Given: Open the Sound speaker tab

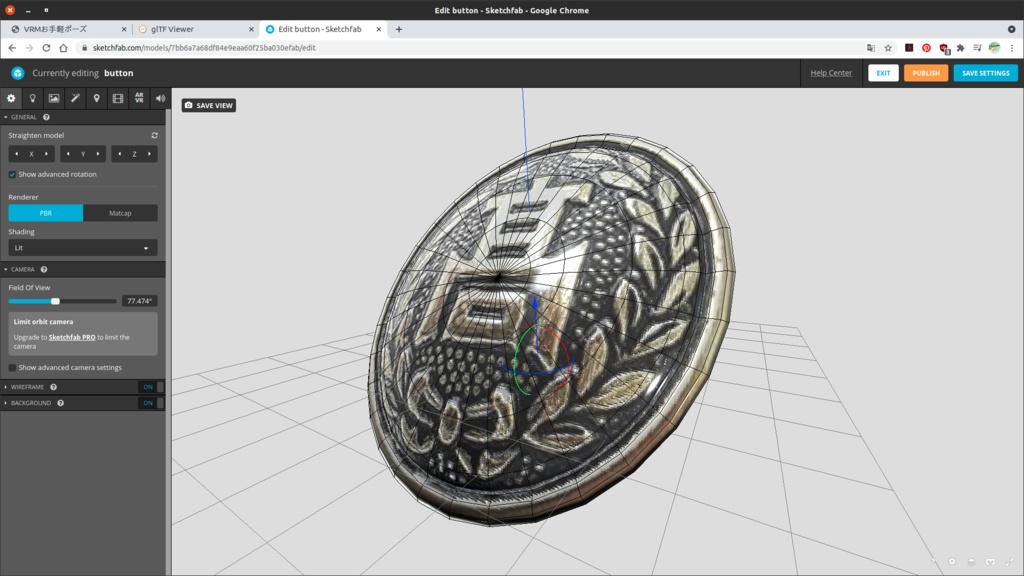Looking at the screenshot, I should coord(160,99).
